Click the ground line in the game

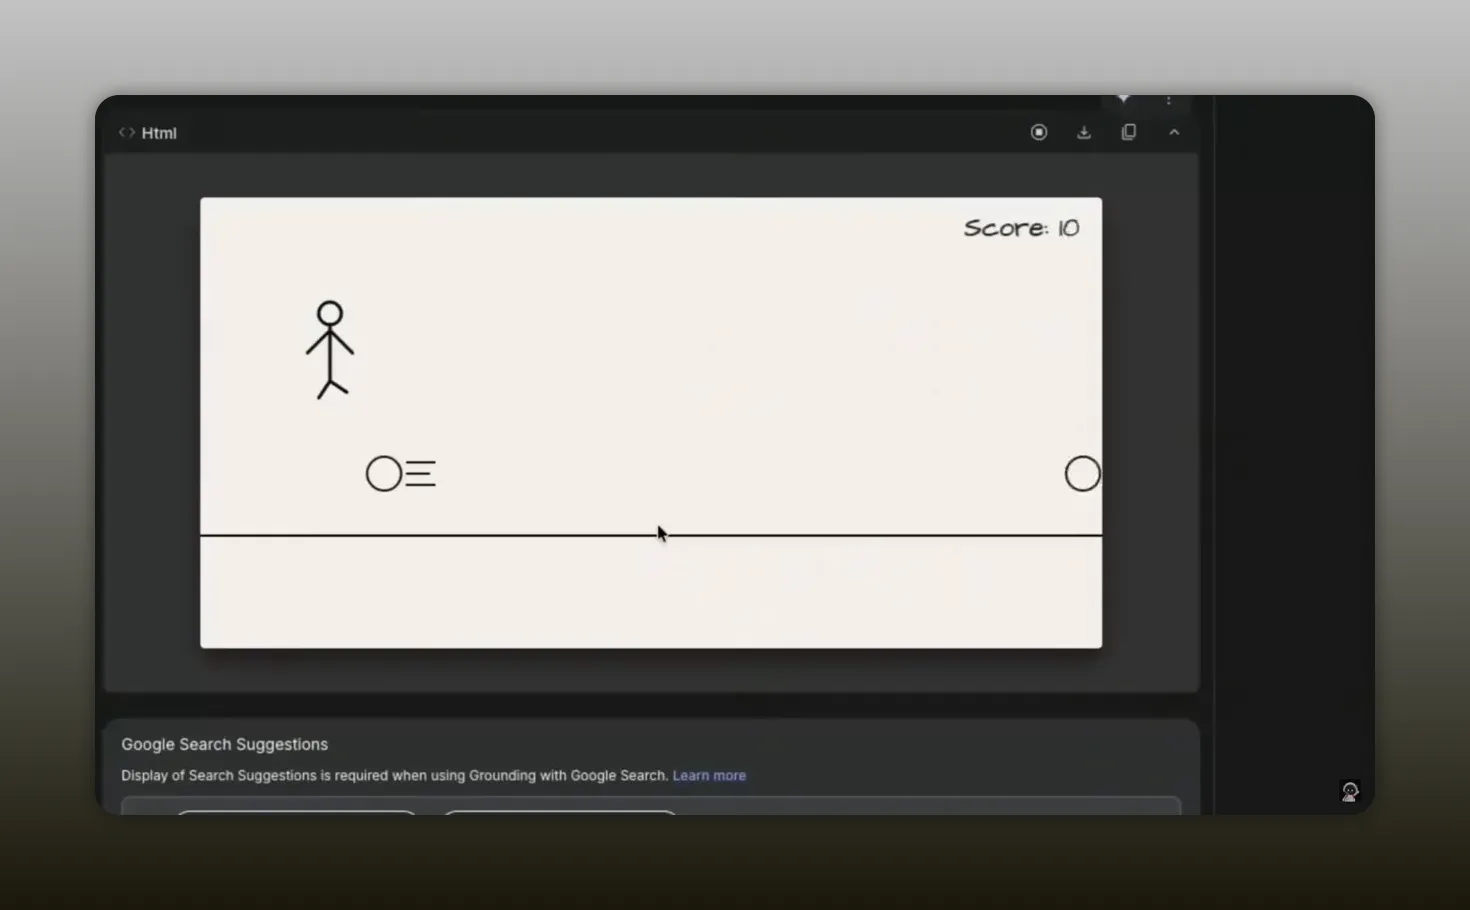click(650, 535)
